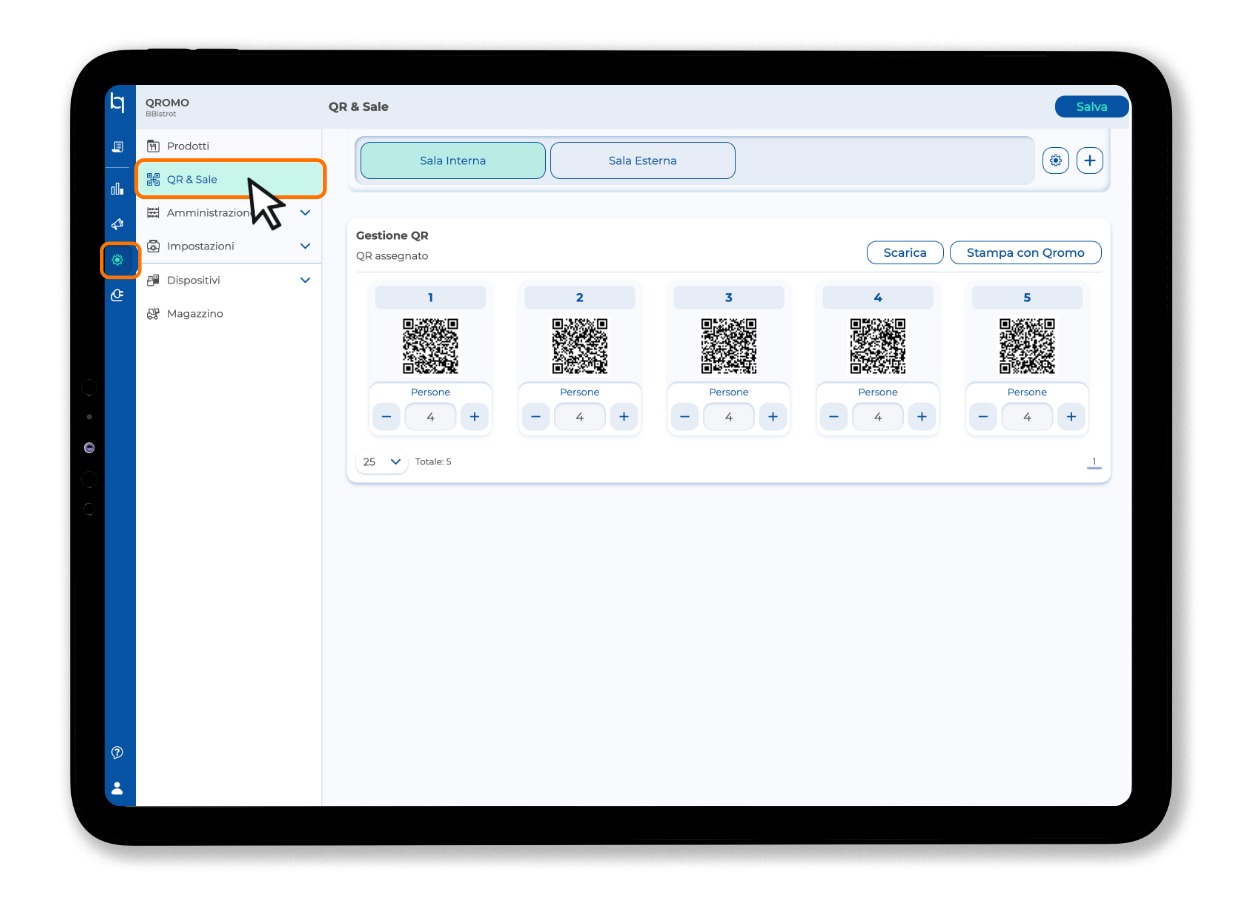Decrease persons for table 1
Viewport: 1250px width, 920px height.
tap(387, 417)
